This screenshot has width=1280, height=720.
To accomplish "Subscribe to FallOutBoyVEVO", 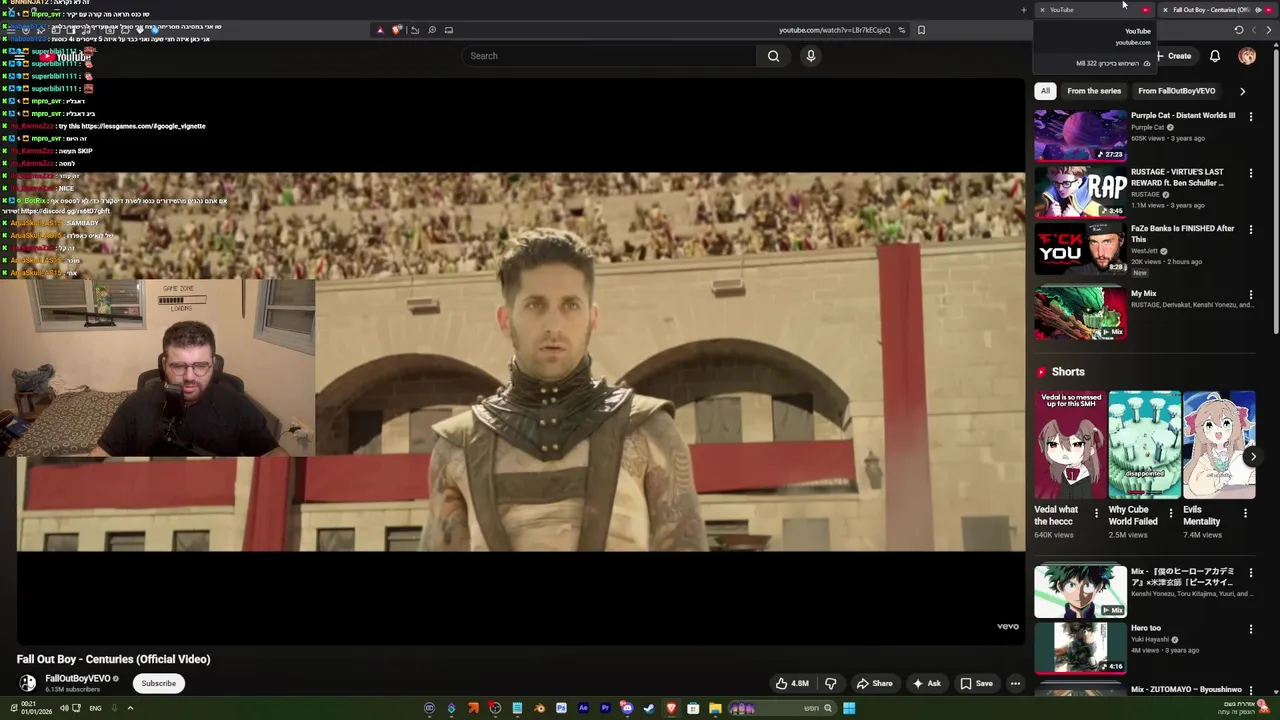I will click(x=158, y=684).
